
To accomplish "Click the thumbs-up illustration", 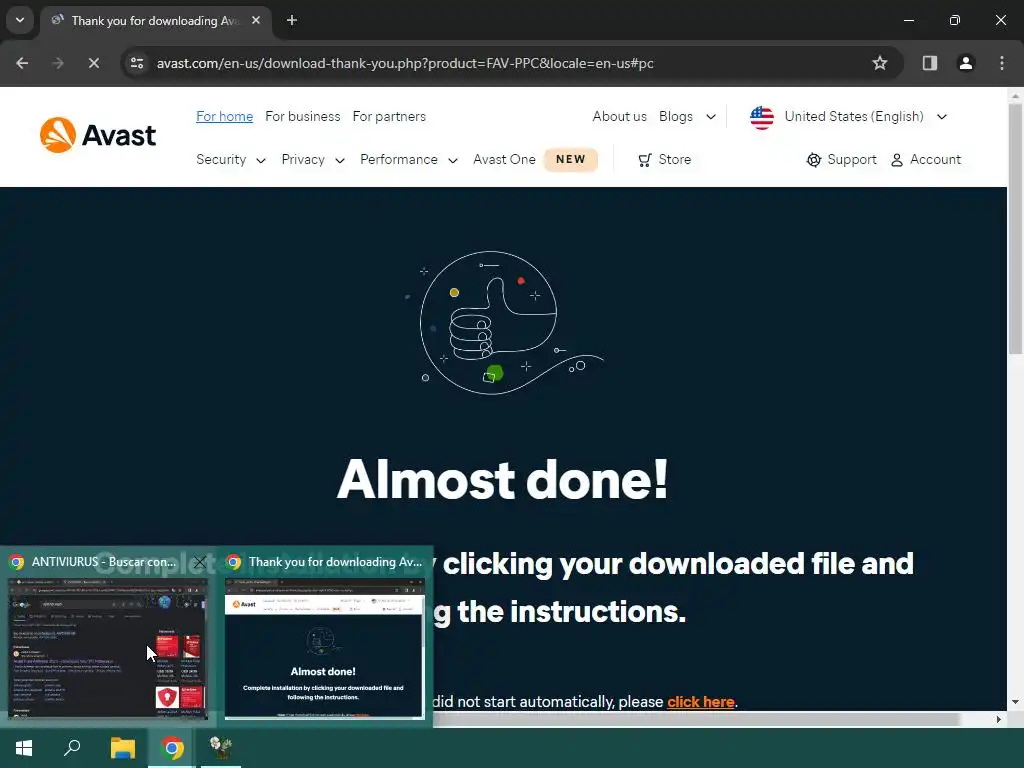I will click(x=503, y=323).
